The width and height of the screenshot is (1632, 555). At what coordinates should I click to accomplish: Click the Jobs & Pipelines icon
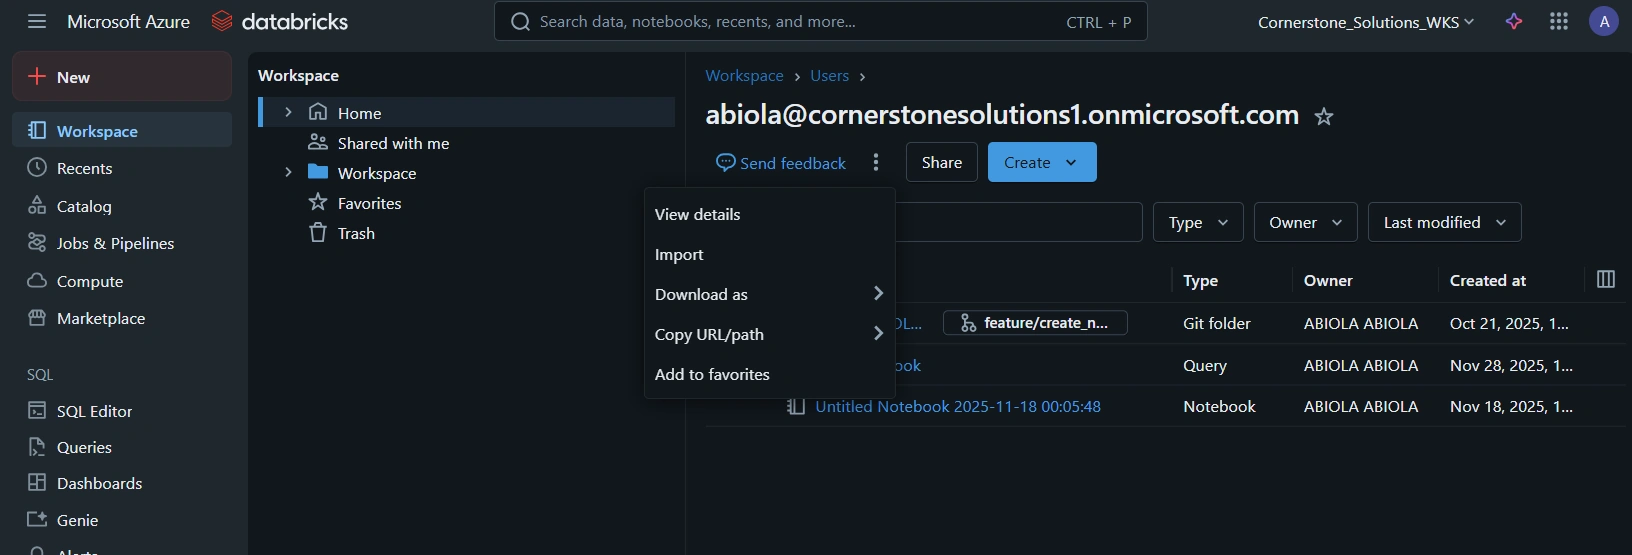coord(37,243)
